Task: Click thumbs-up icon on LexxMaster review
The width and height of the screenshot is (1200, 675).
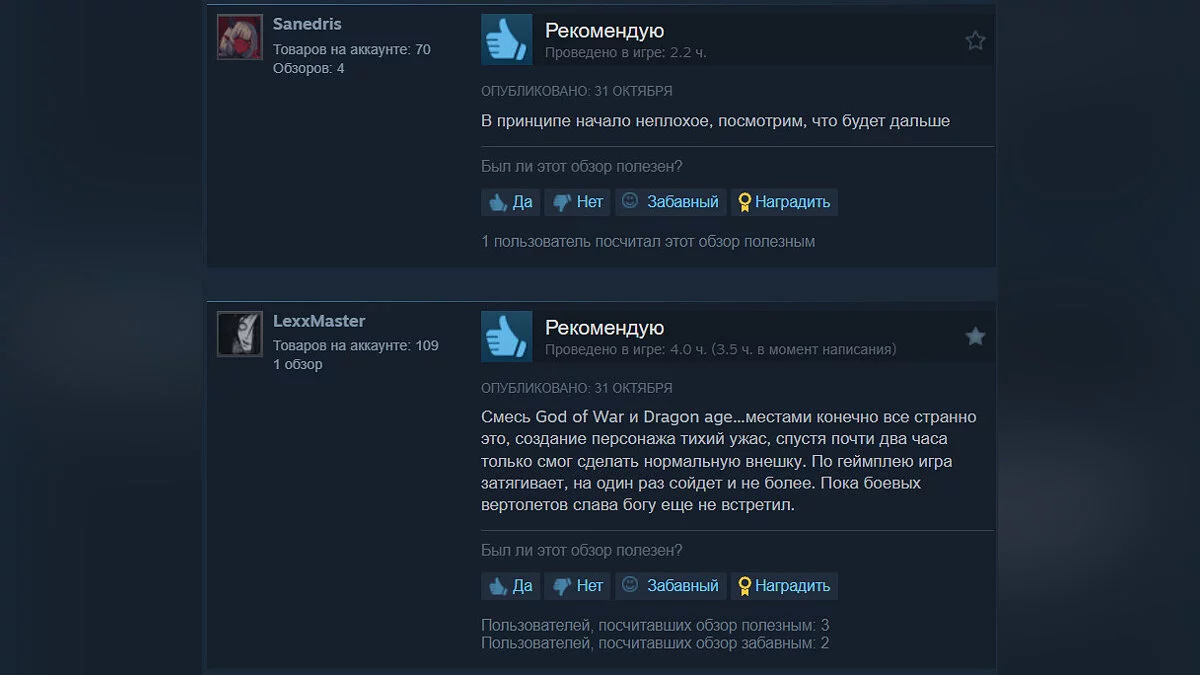Action: click(506, 336)
